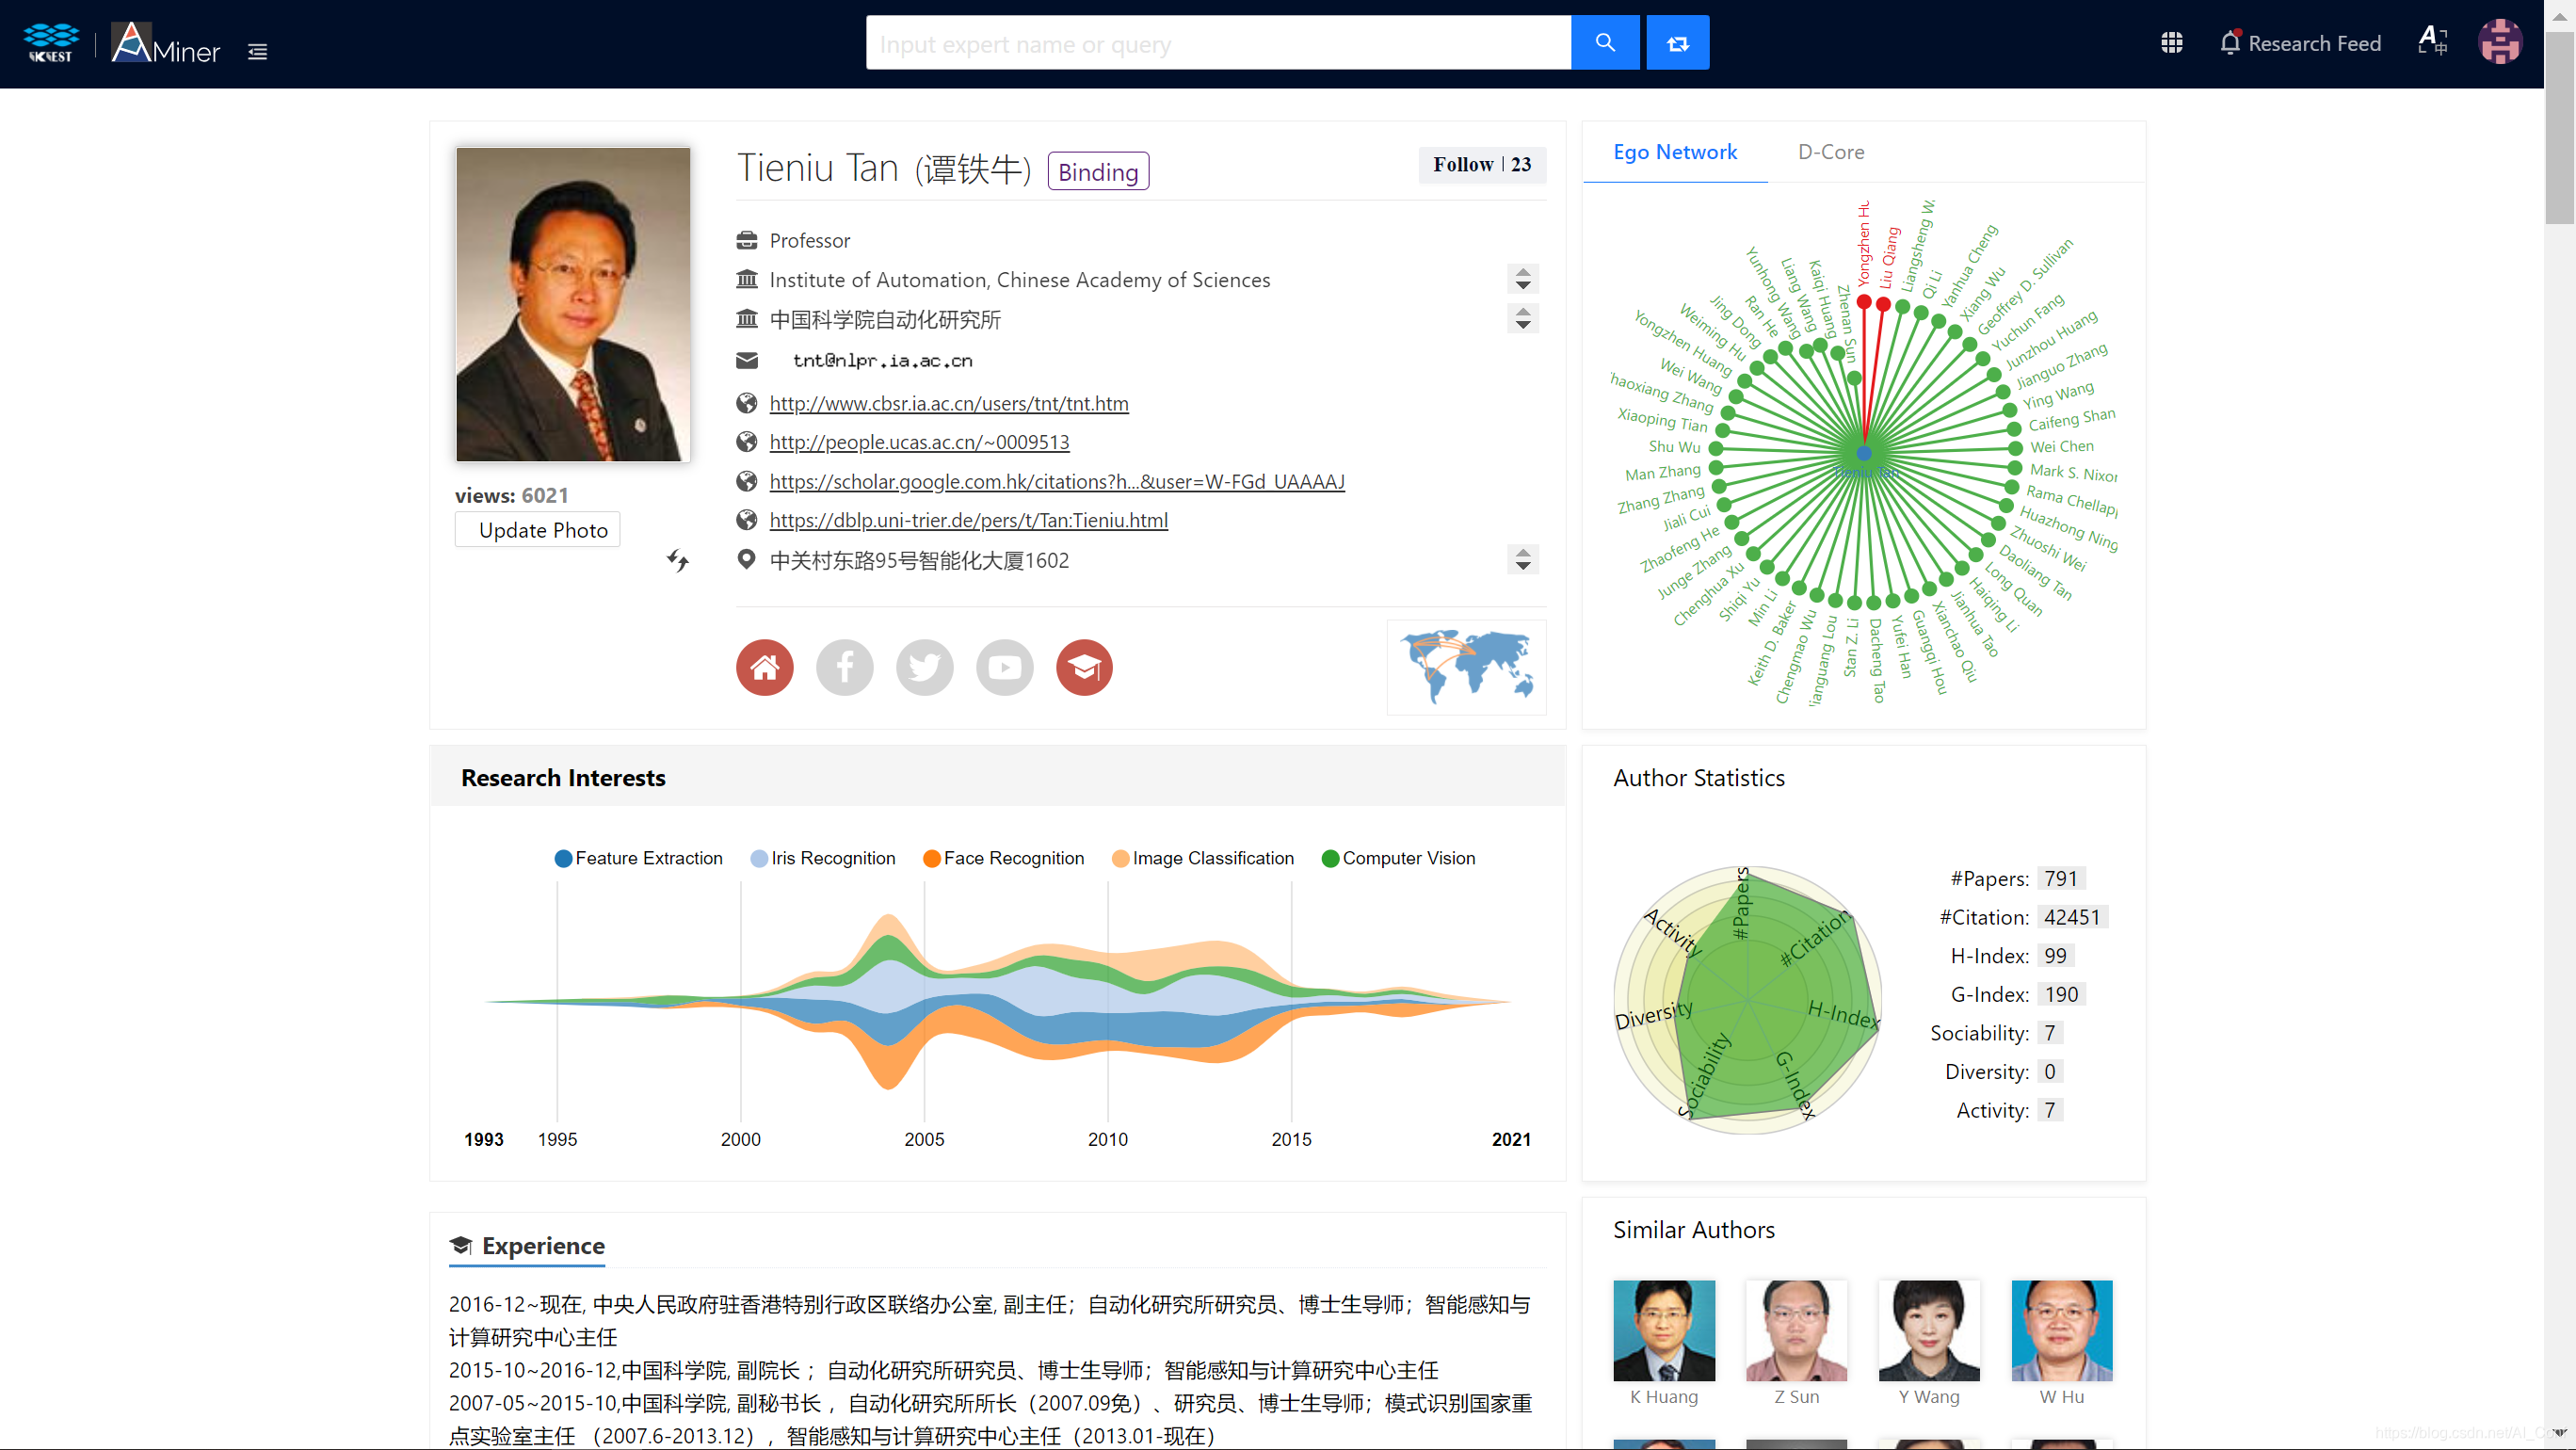Open similar author W Hu
The width and height of the screenshot is (2576, 1450).
click(2062, 1343)
